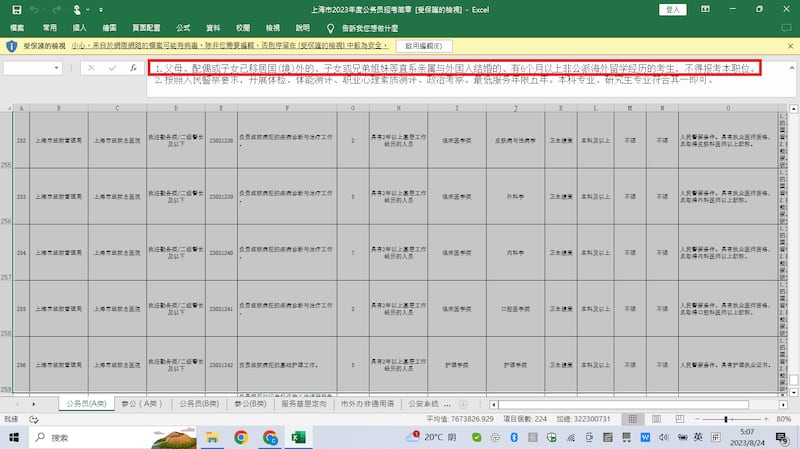The image size is (800, 449).
Task: Click the Select All corner box
Action: [x=7, y=108]
